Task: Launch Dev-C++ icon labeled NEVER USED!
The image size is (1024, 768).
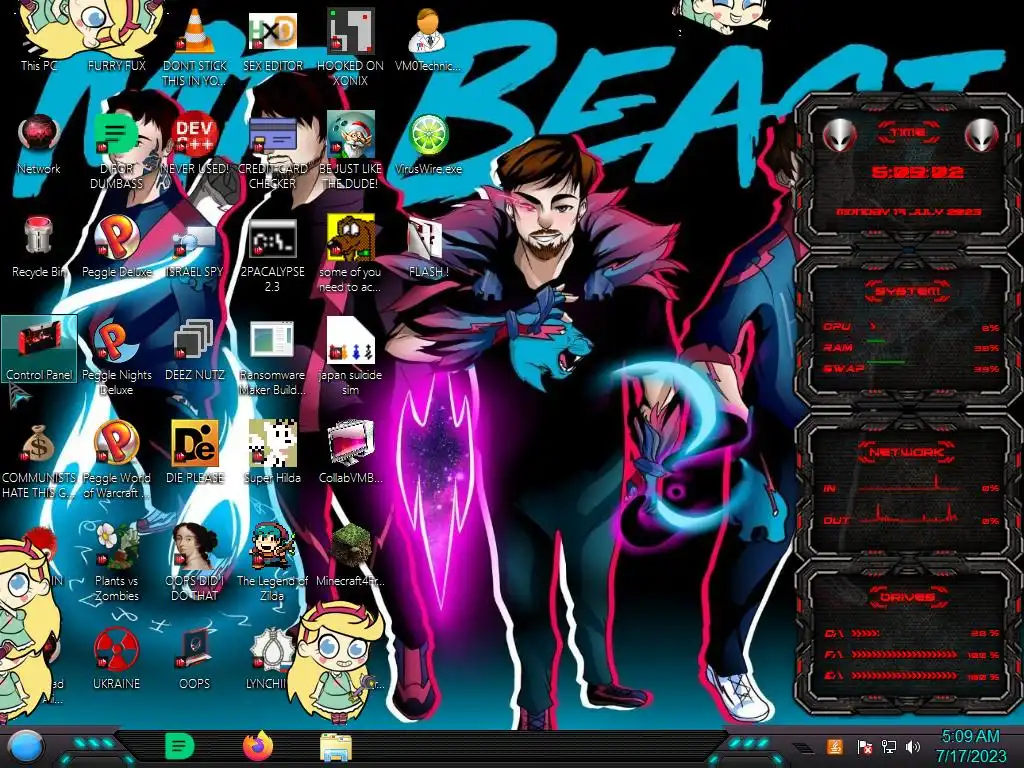Action: click(x=195, y=144)
